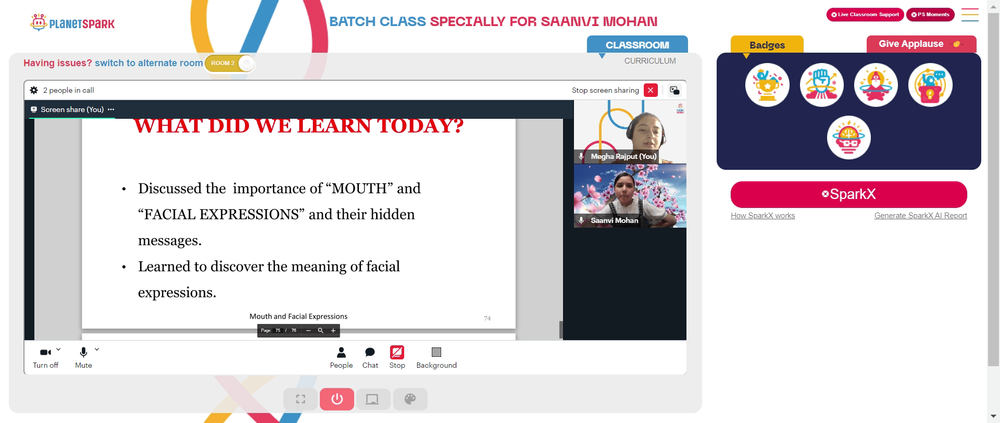Select Megha Rajput video tile

[x=630, y=132]
